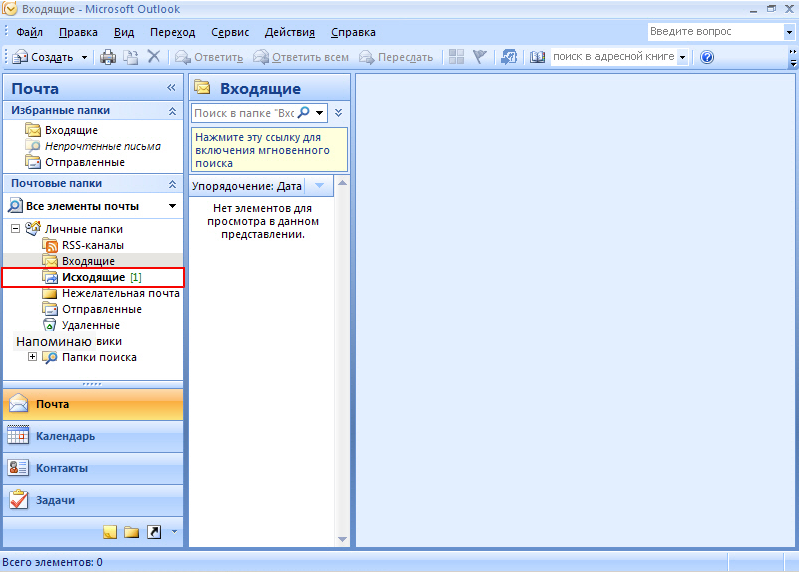This screenshot has width=800, height=572.
Task: Open the toolbar options overflow arrow
Action: click(793, 58)
